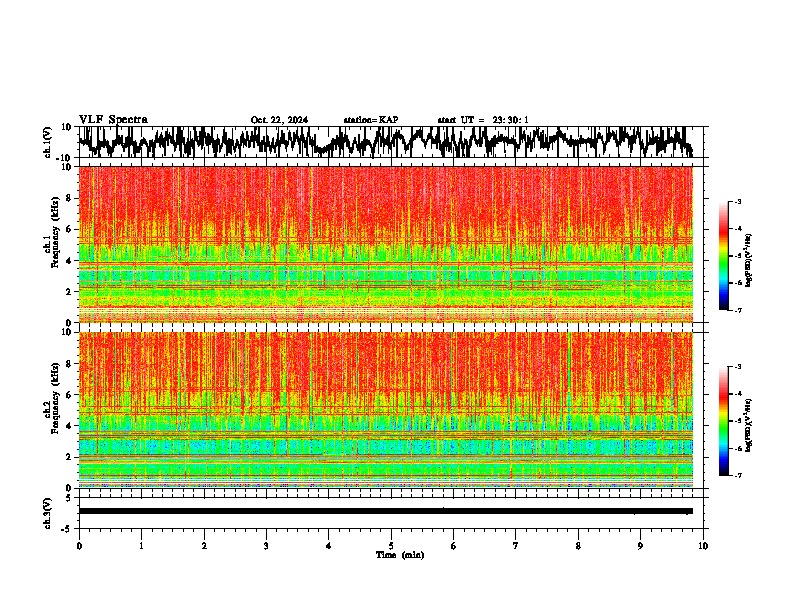
Task: Click the "ch.1(V)" waveform axis label
Action: point(48,142)
